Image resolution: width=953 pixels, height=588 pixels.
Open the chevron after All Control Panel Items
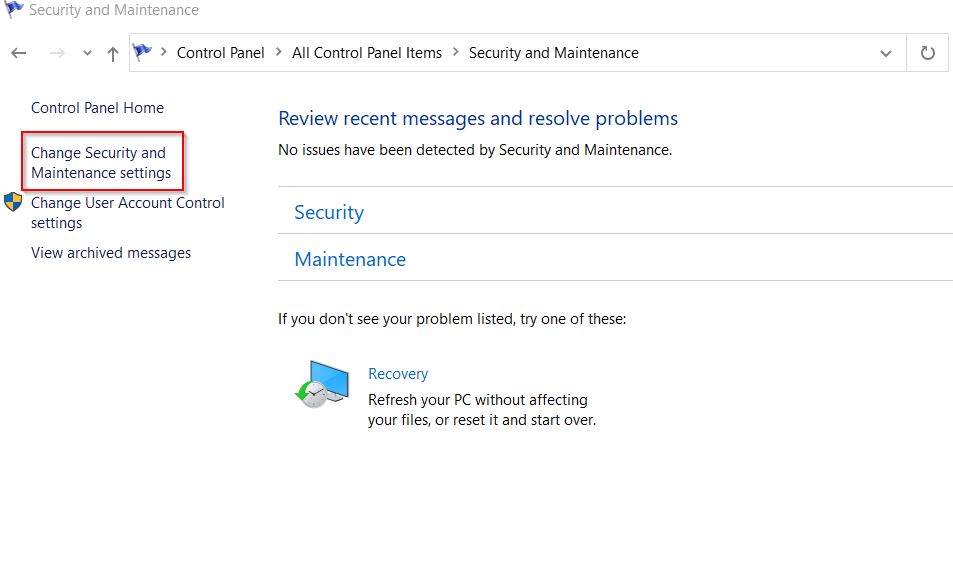pos(455,52)
